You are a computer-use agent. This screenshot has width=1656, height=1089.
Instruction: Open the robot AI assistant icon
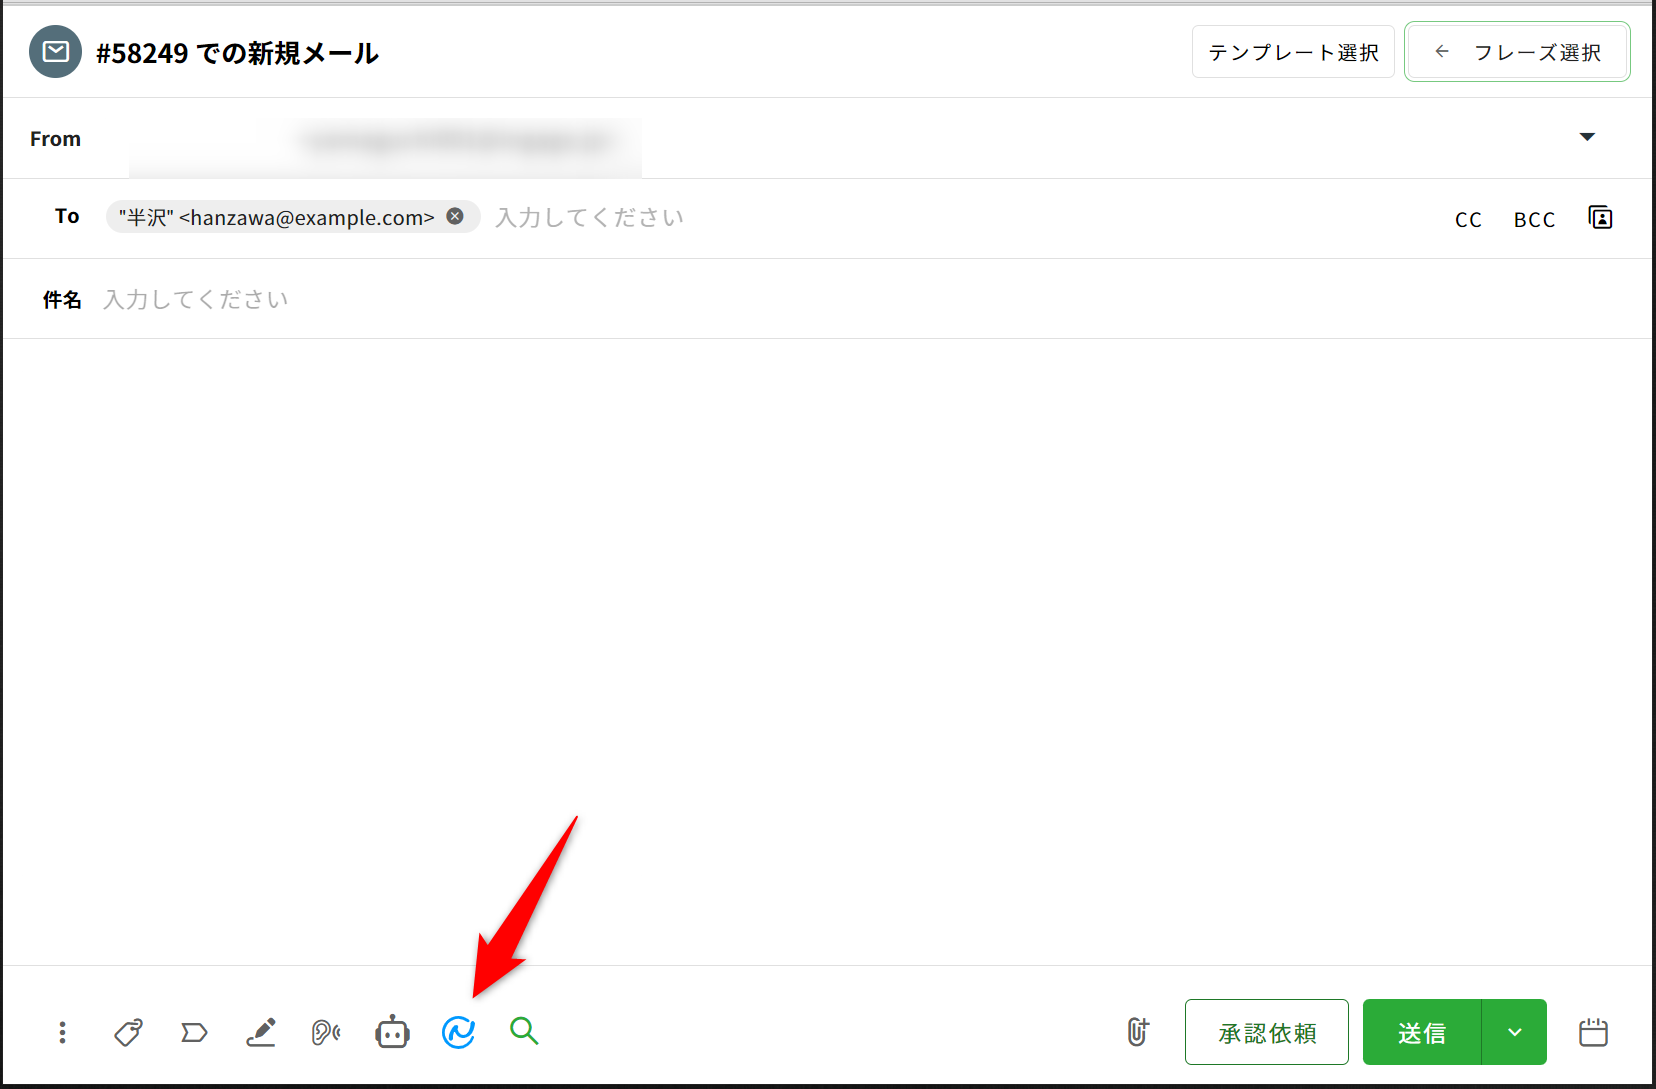click(392, 1032)
